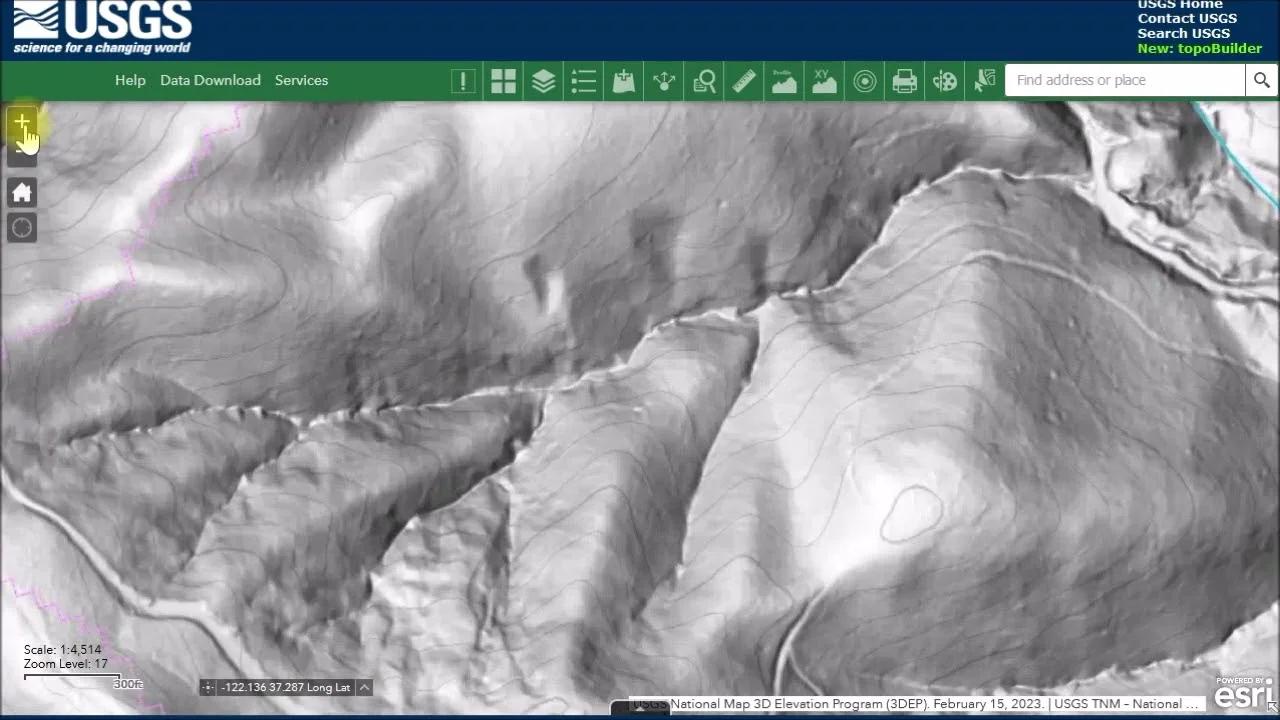Screen dimensions: 1280x720
Task: Click the exclamation mark alert icon
Action: (x=463, y=81)
